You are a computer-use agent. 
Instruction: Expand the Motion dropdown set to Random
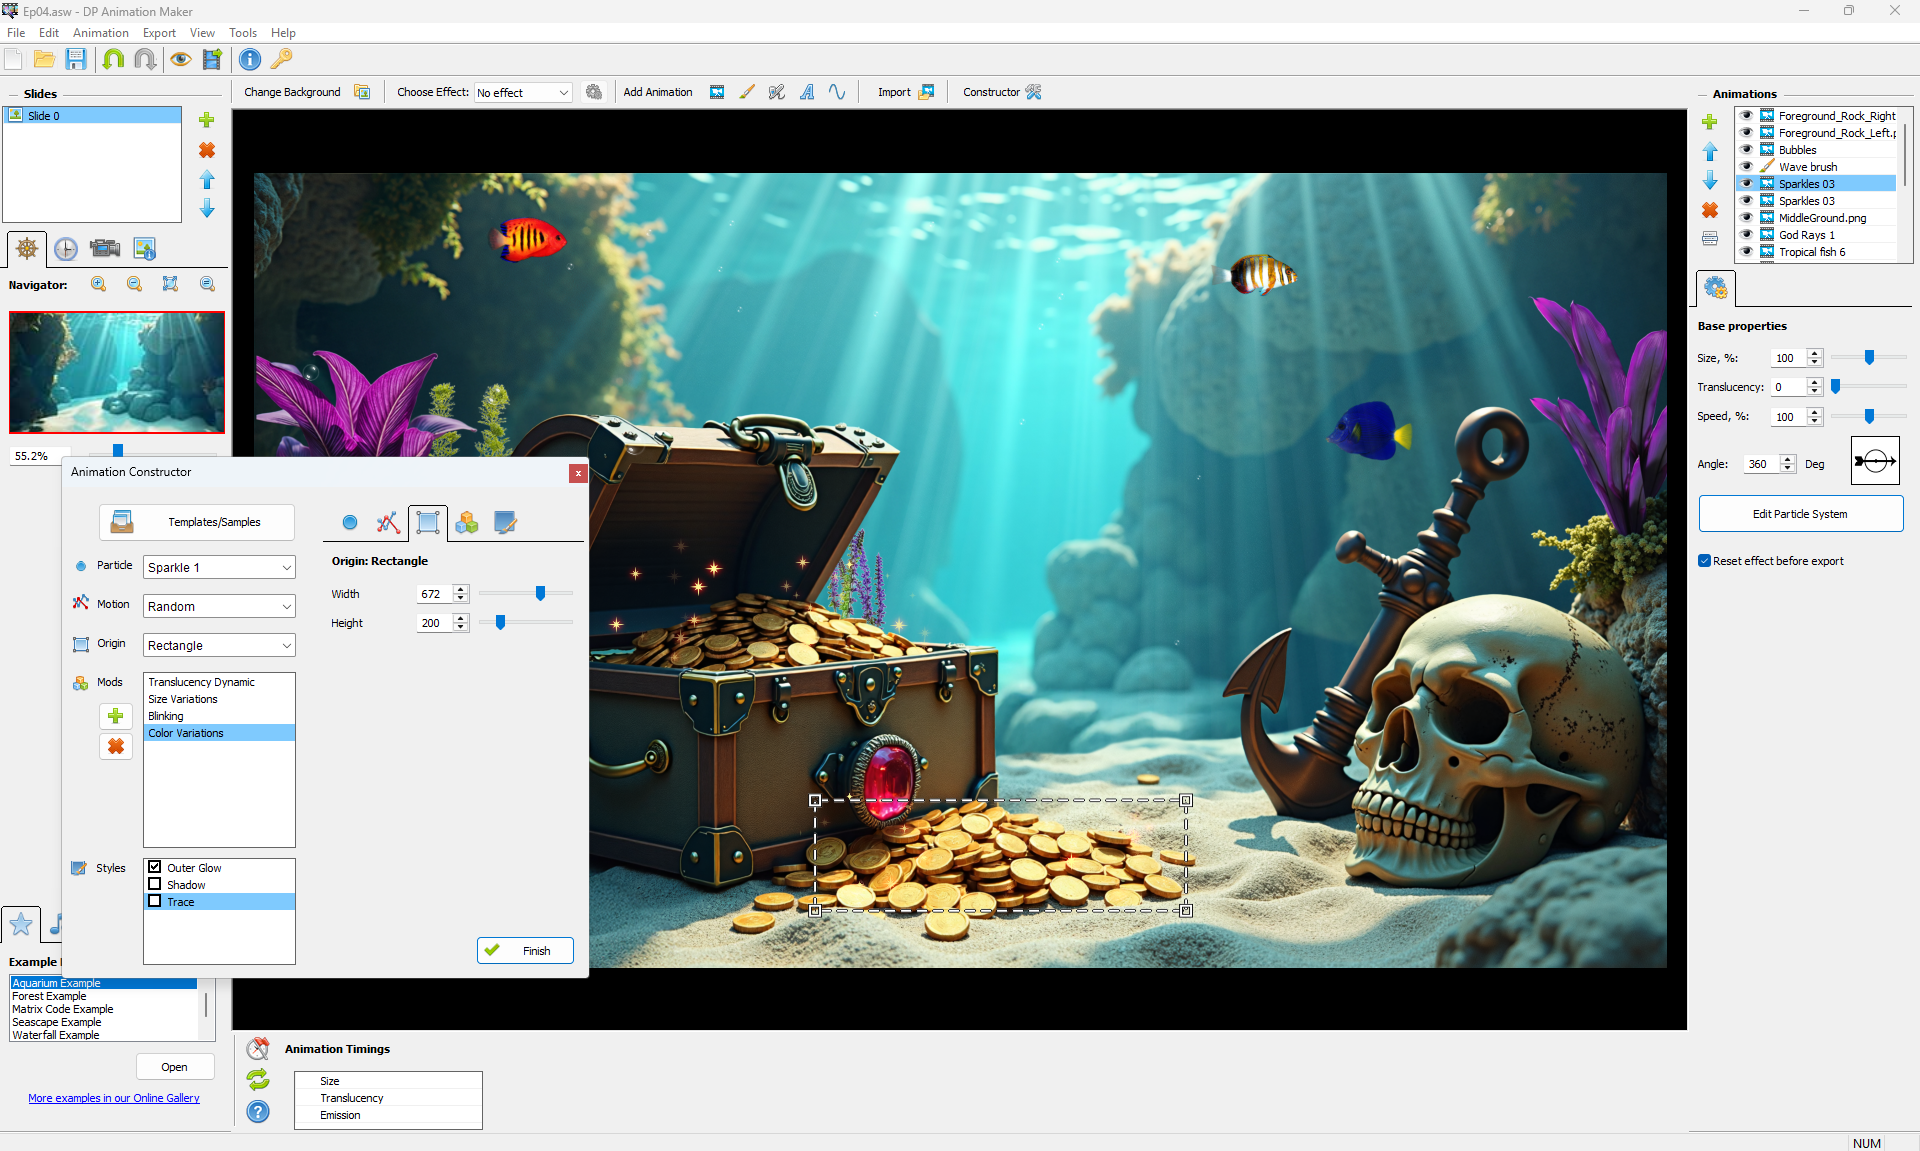click(x=219, y=606)
